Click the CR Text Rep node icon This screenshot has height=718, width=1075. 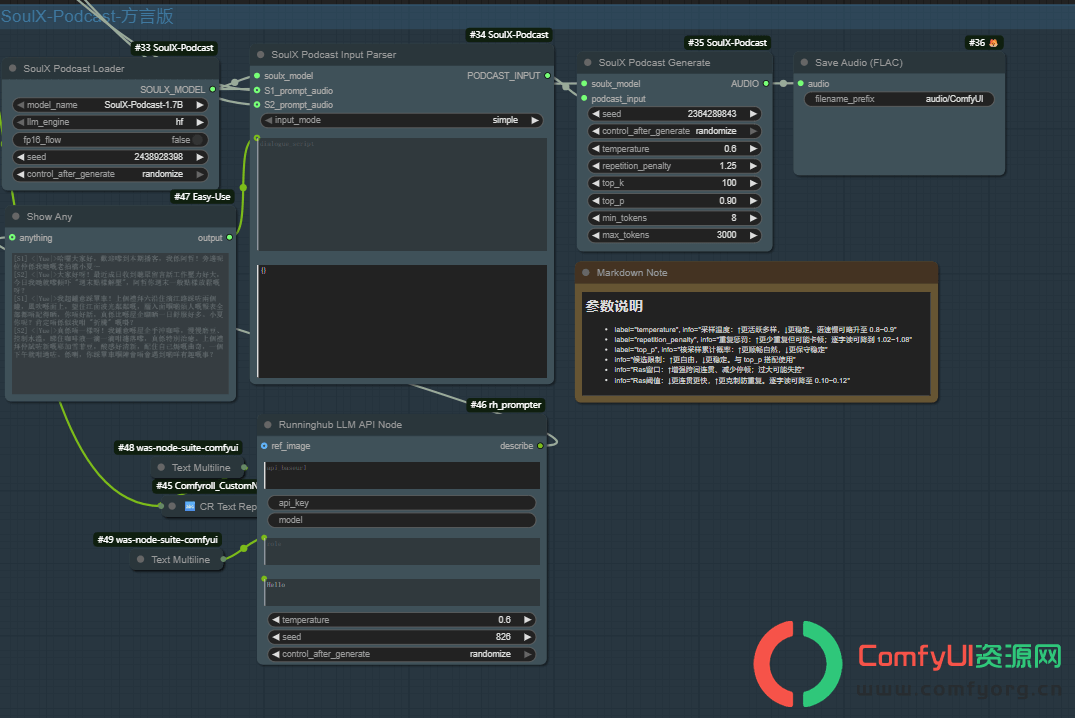coord(190,506)
